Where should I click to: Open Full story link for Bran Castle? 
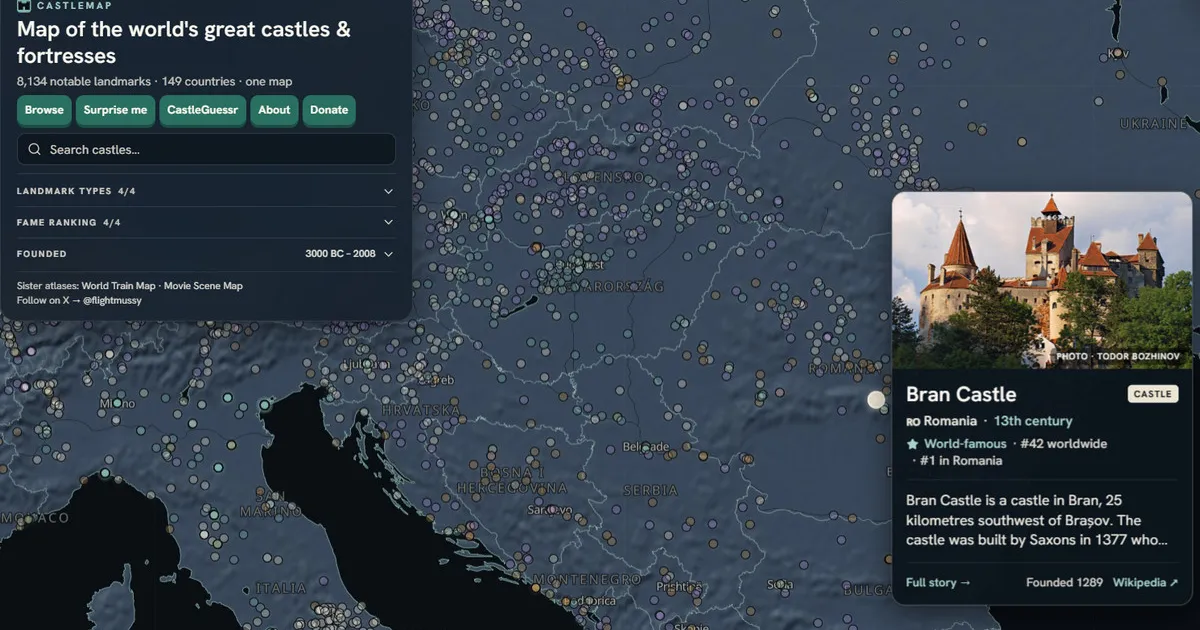tap(938, 583)
